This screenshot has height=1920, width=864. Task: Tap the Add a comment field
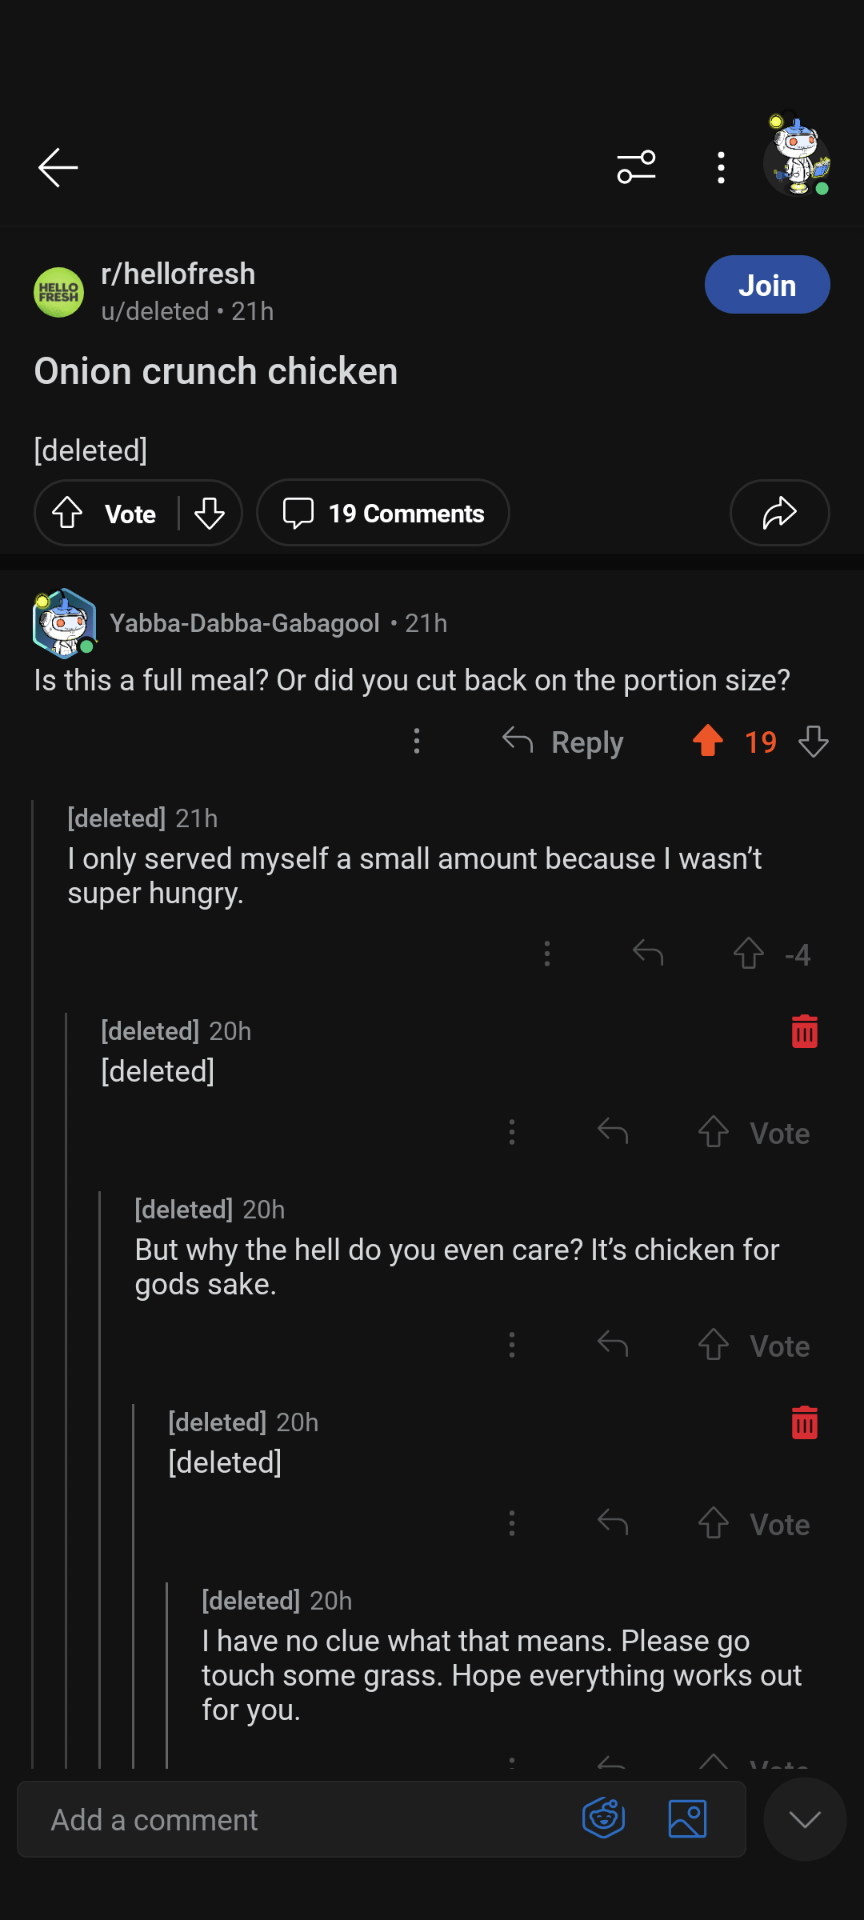click(x=300, y=1820)
